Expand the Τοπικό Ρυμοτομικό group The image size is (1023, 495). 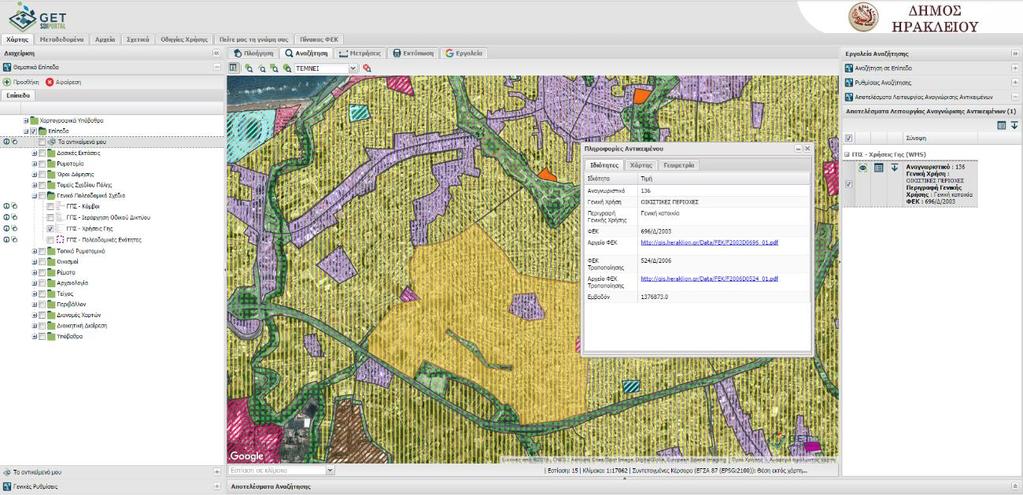coord(34,251)
